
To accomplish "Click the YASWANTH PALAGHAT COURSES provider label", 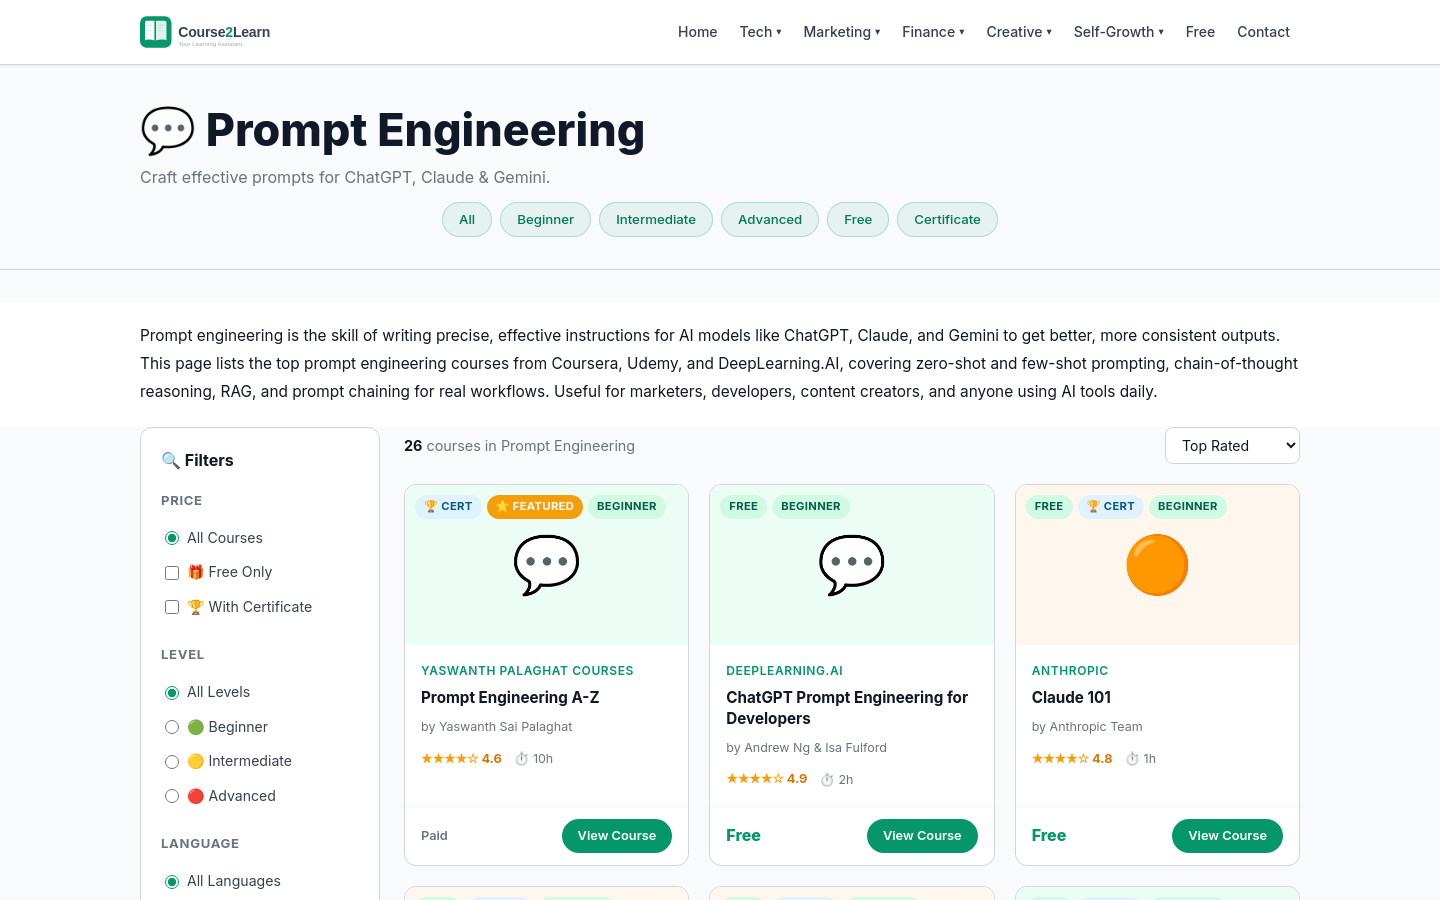I will tap(527, 671).
